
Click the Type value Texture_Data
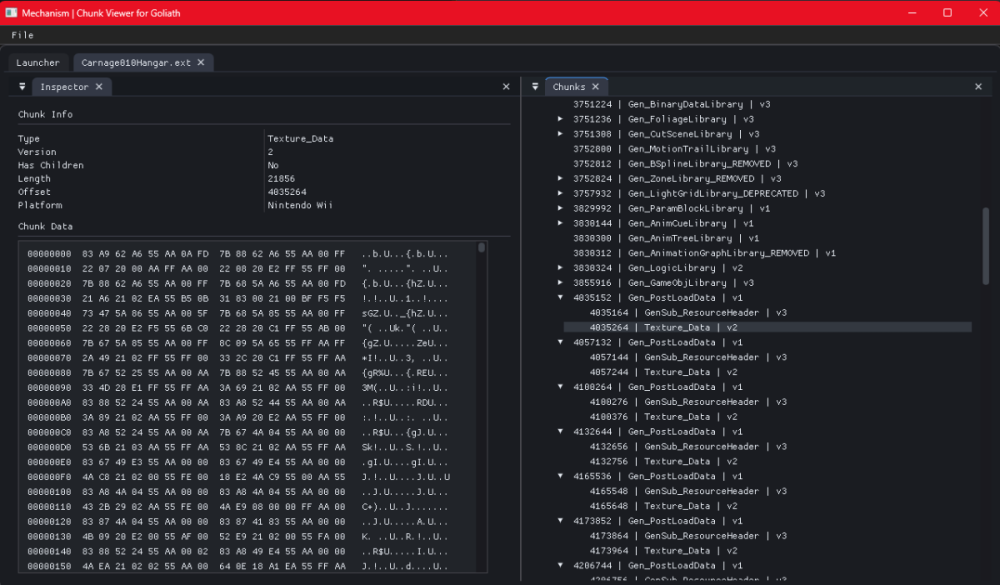[300, 138]
